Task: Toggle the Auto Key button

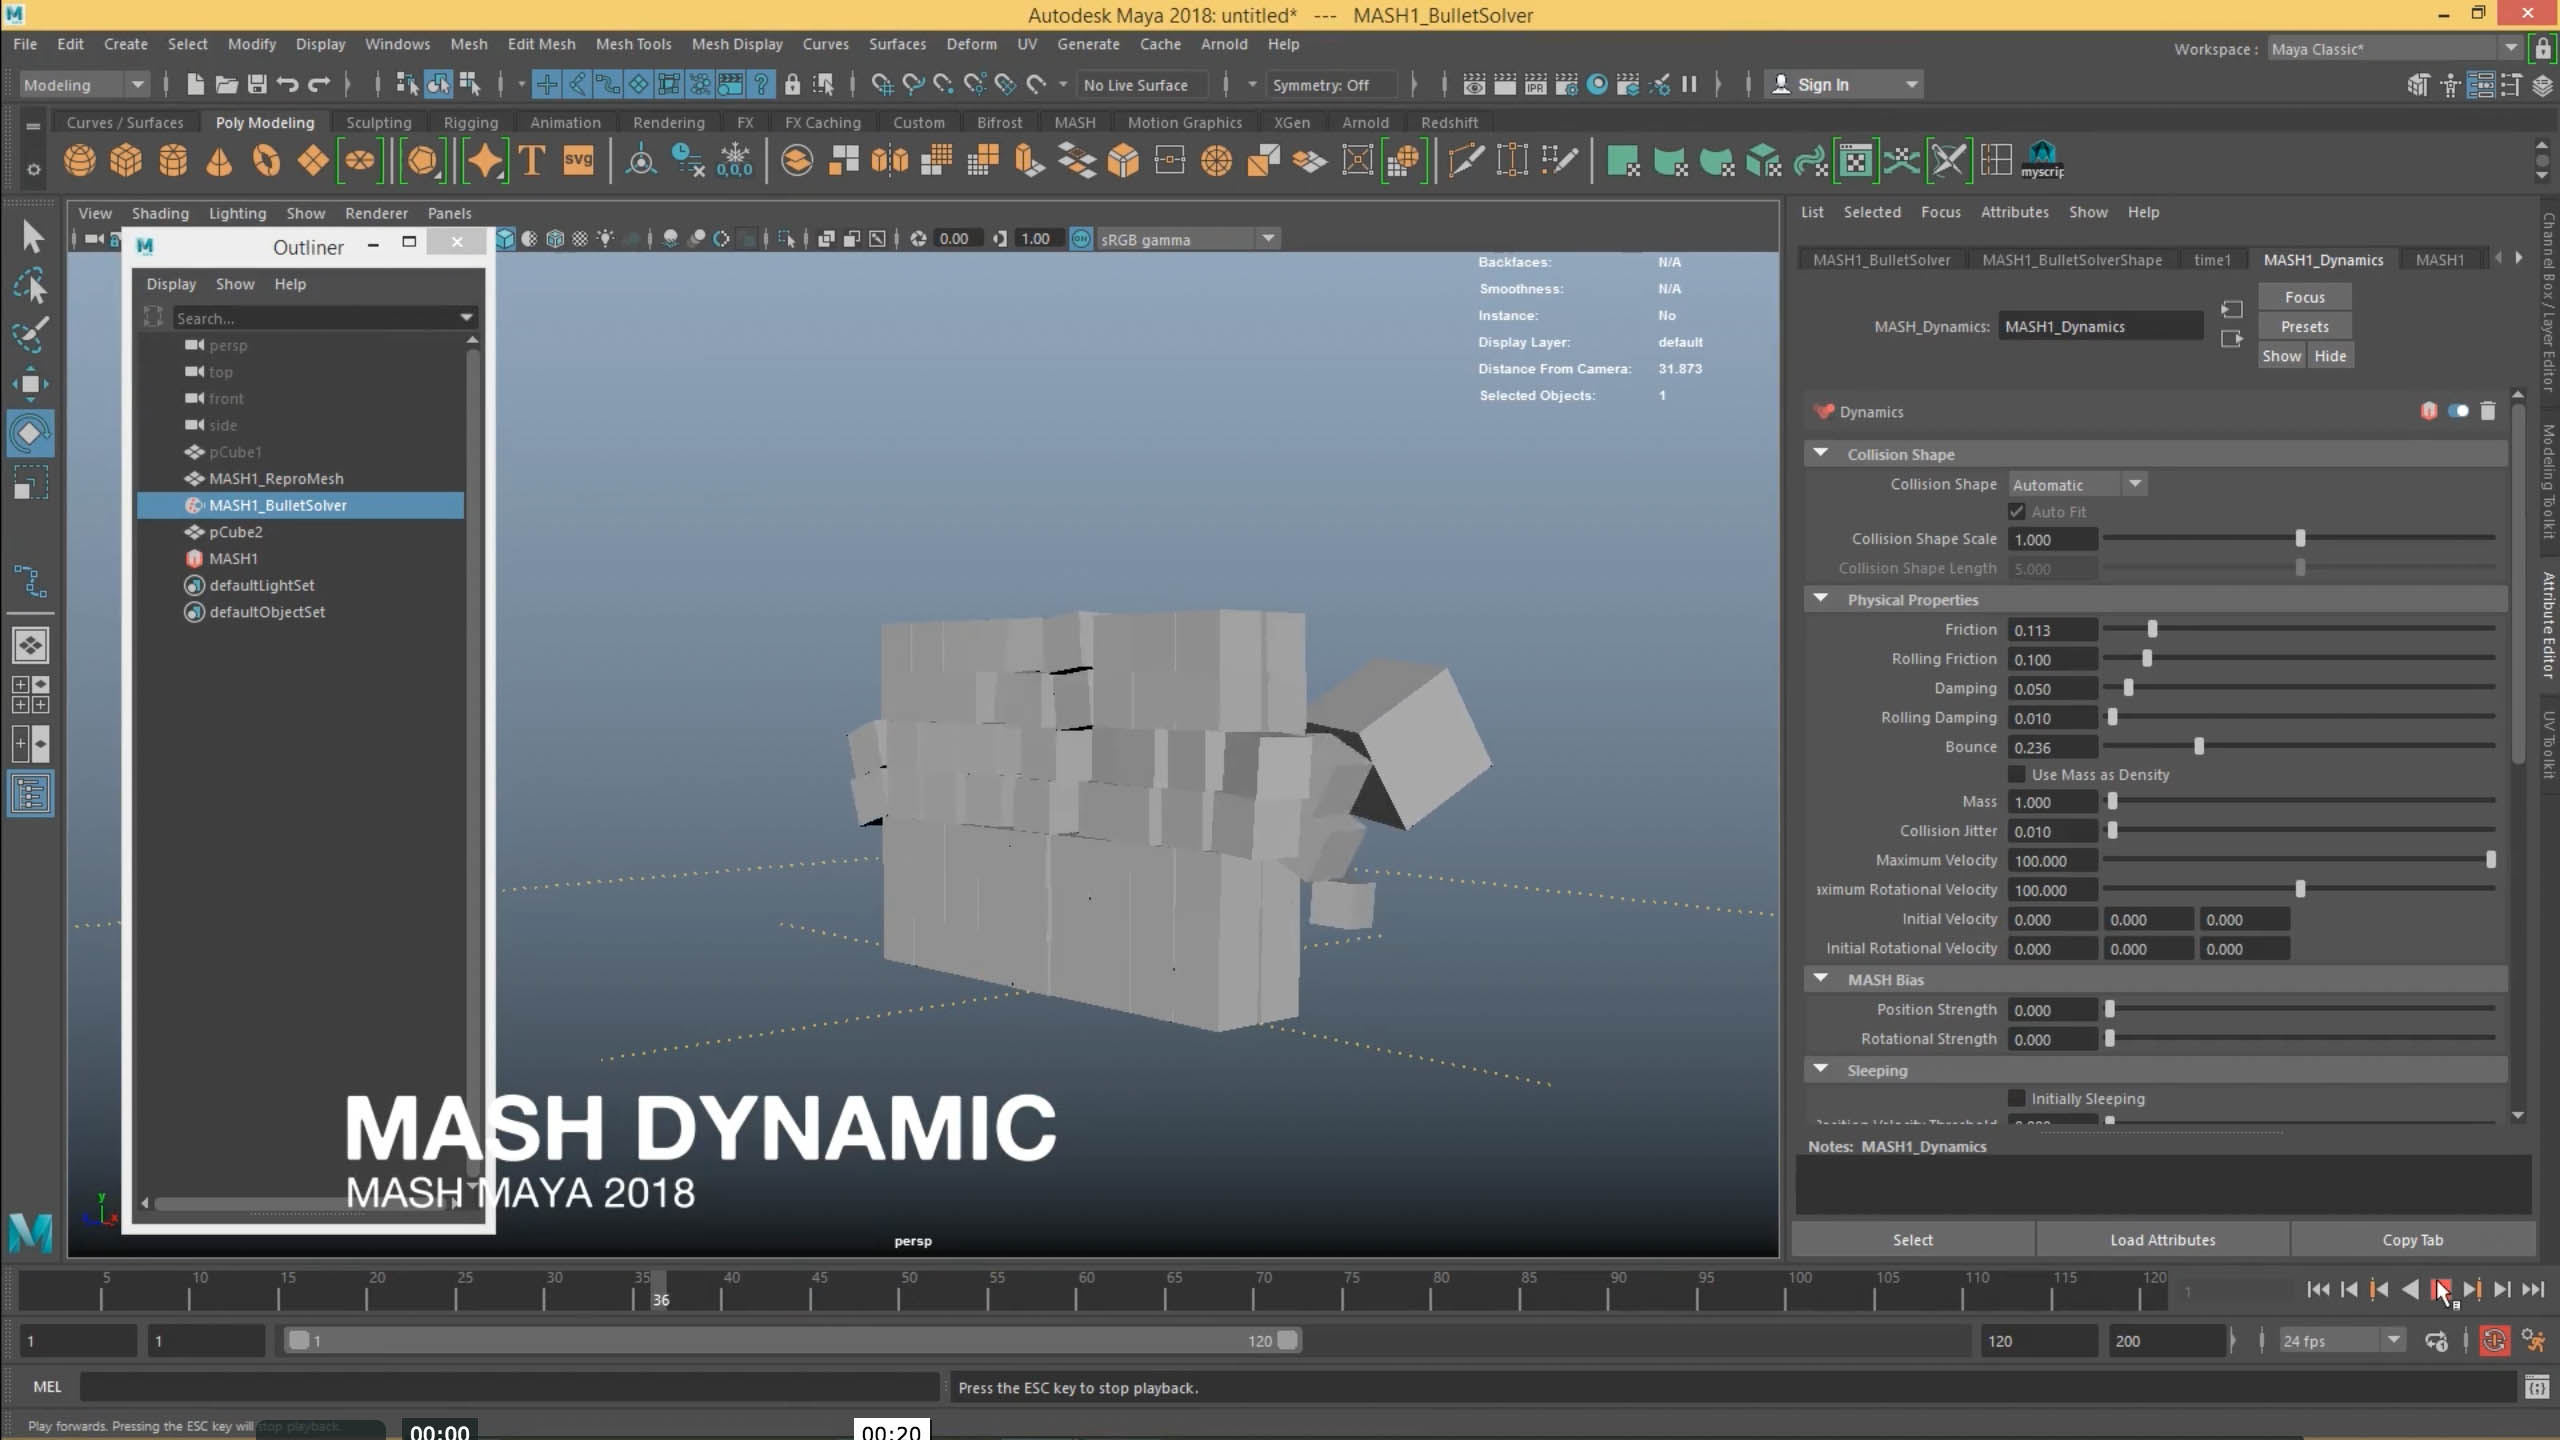Action: [2494, 1341]
